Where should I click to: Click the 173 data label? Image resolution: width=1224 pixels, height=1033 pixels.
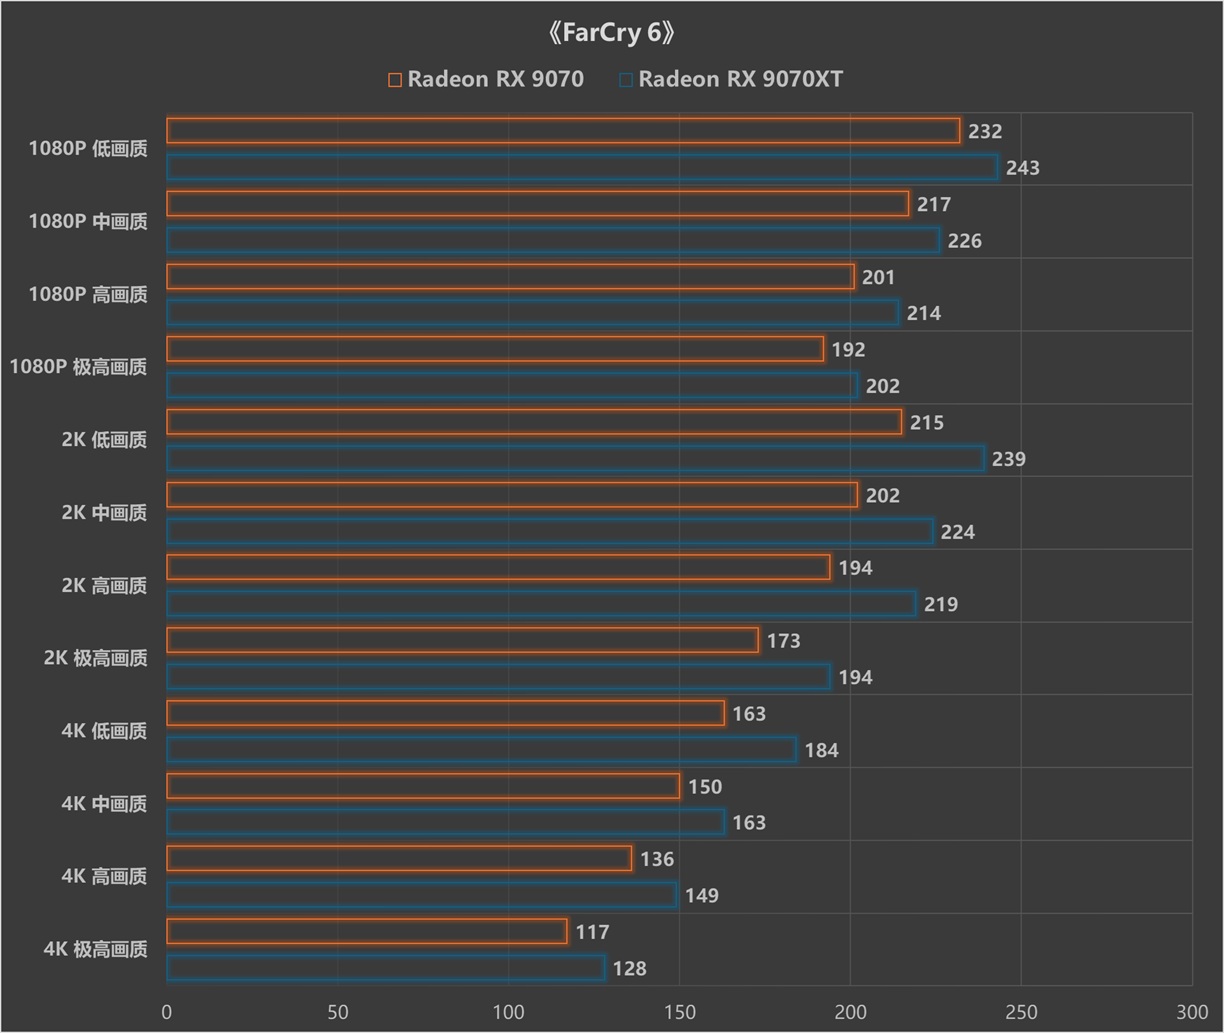[784, 641]
